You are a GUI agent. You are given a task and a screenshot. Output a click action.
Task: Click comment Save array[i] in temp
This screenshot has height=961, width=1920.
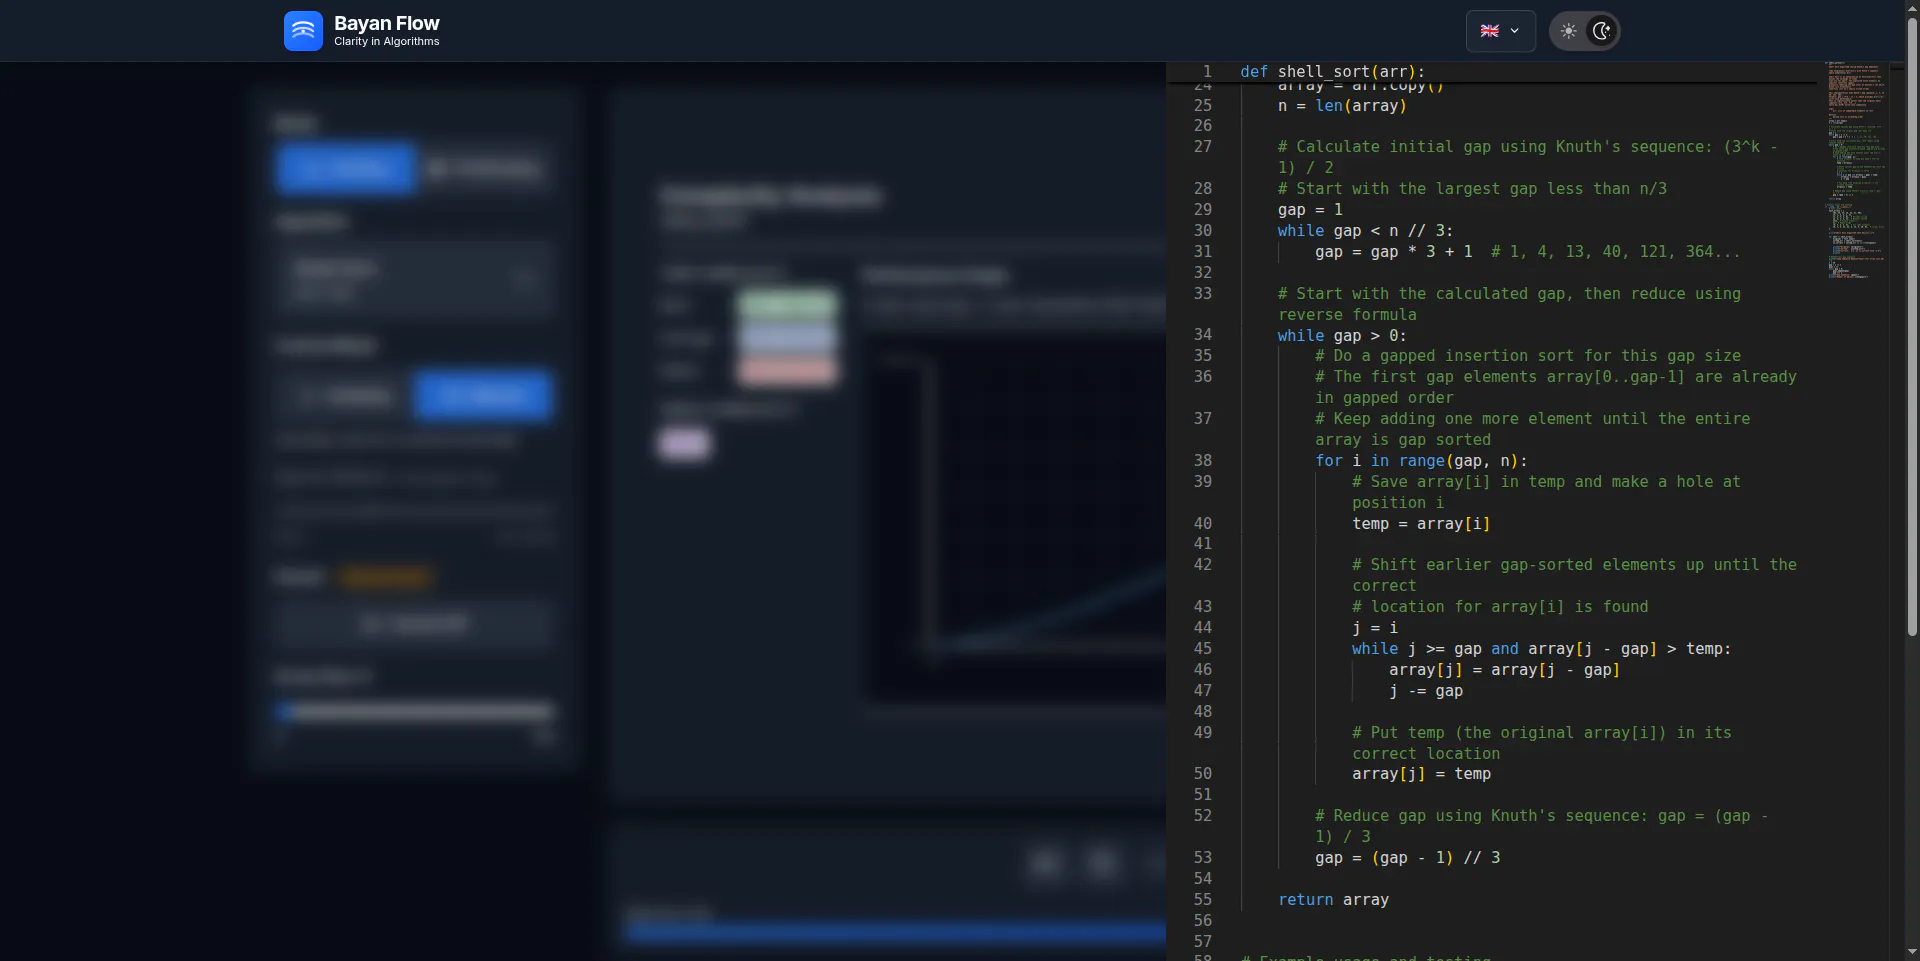click(1546, 492)
